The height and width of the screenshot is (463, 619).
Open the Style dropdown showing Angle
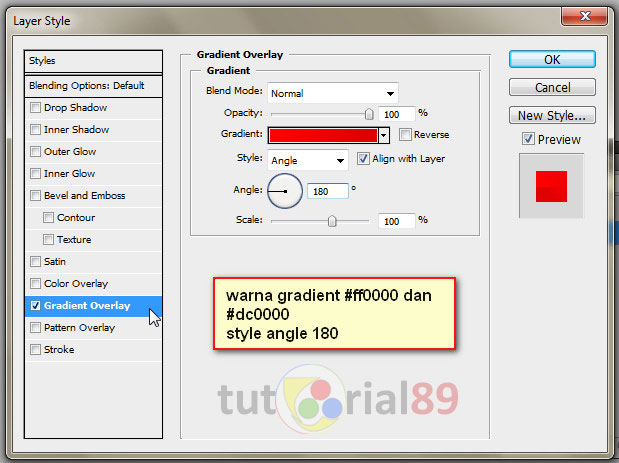(x=308, y=160)
